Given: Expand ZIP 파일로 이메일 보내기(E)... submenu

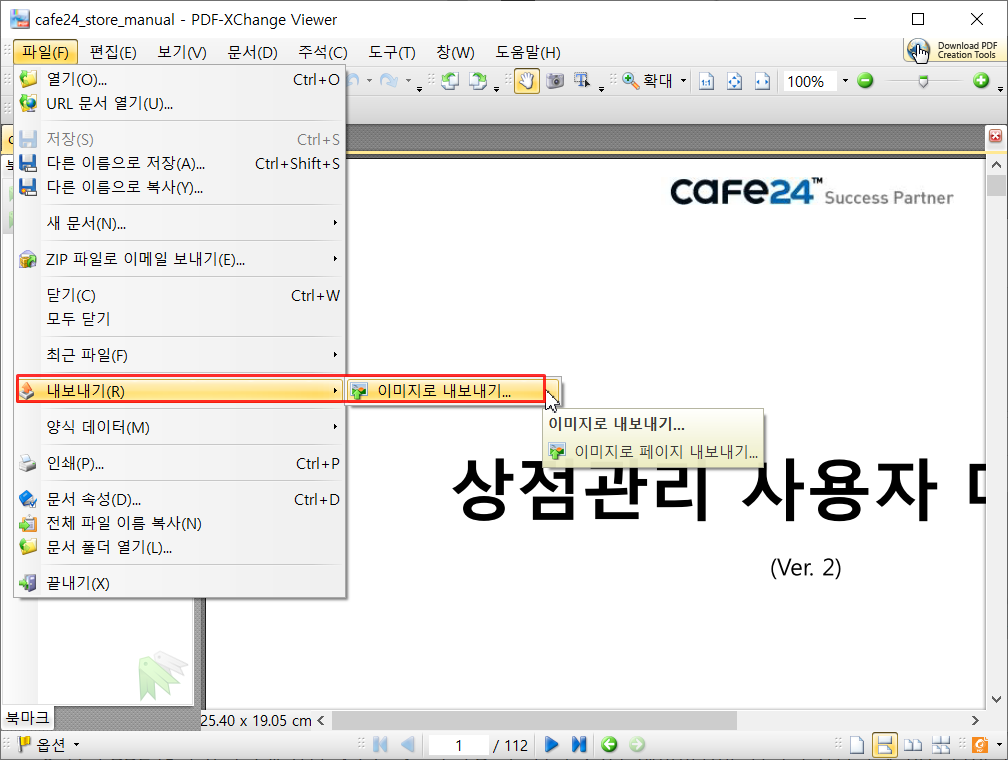Looking at the screenshot, I should [x=180, y=259].
